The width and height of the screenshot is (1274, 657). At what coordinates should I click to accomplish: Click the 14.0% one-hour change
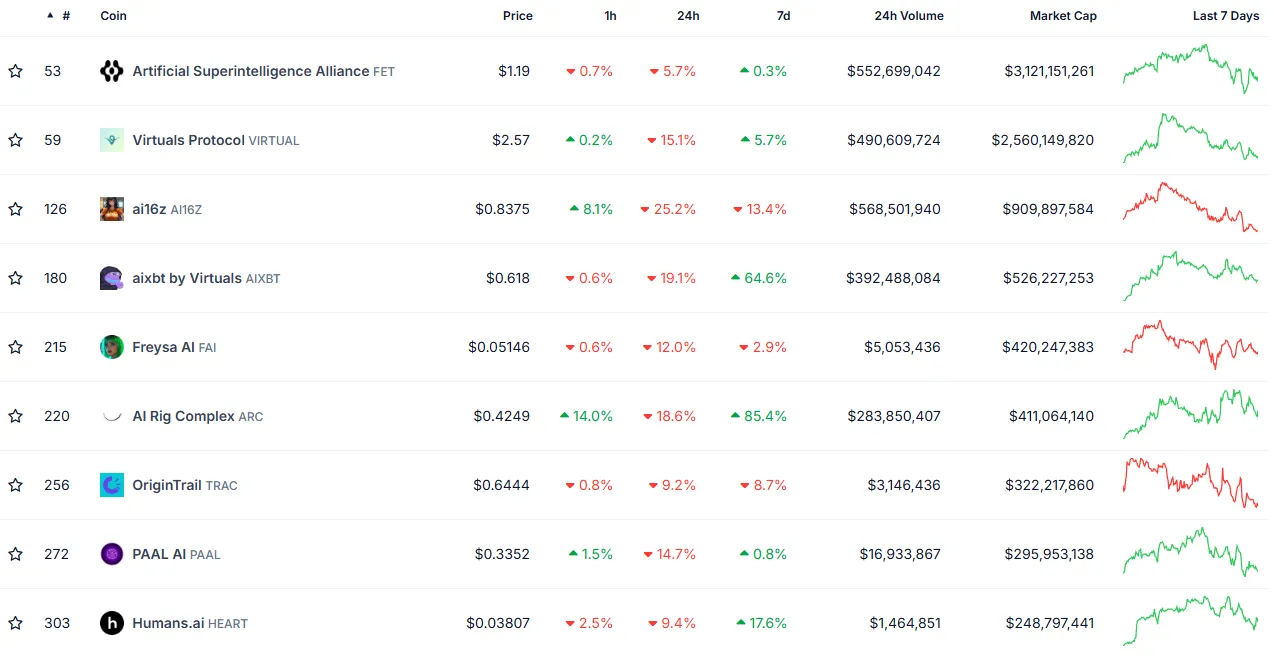pyautogui.click(x=586, y=416)
